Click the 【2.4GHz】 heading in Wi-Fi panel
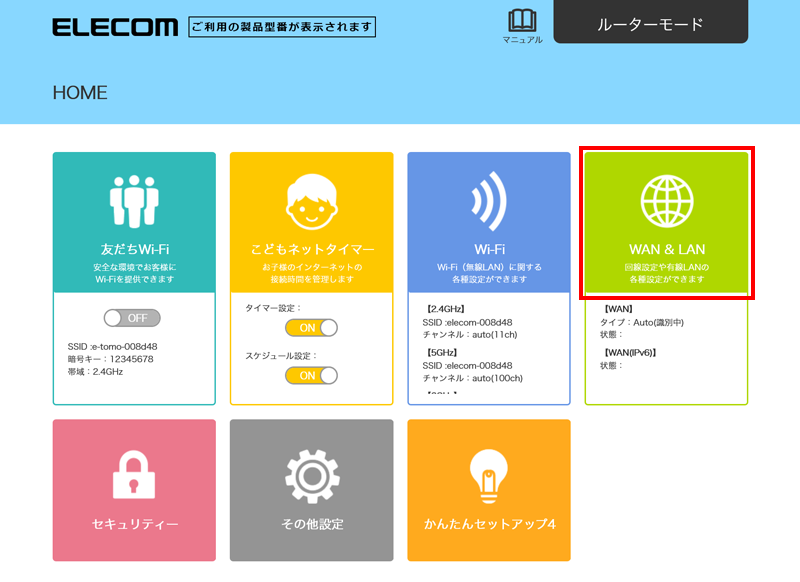 pyautogui.click(x=444, y=309)
